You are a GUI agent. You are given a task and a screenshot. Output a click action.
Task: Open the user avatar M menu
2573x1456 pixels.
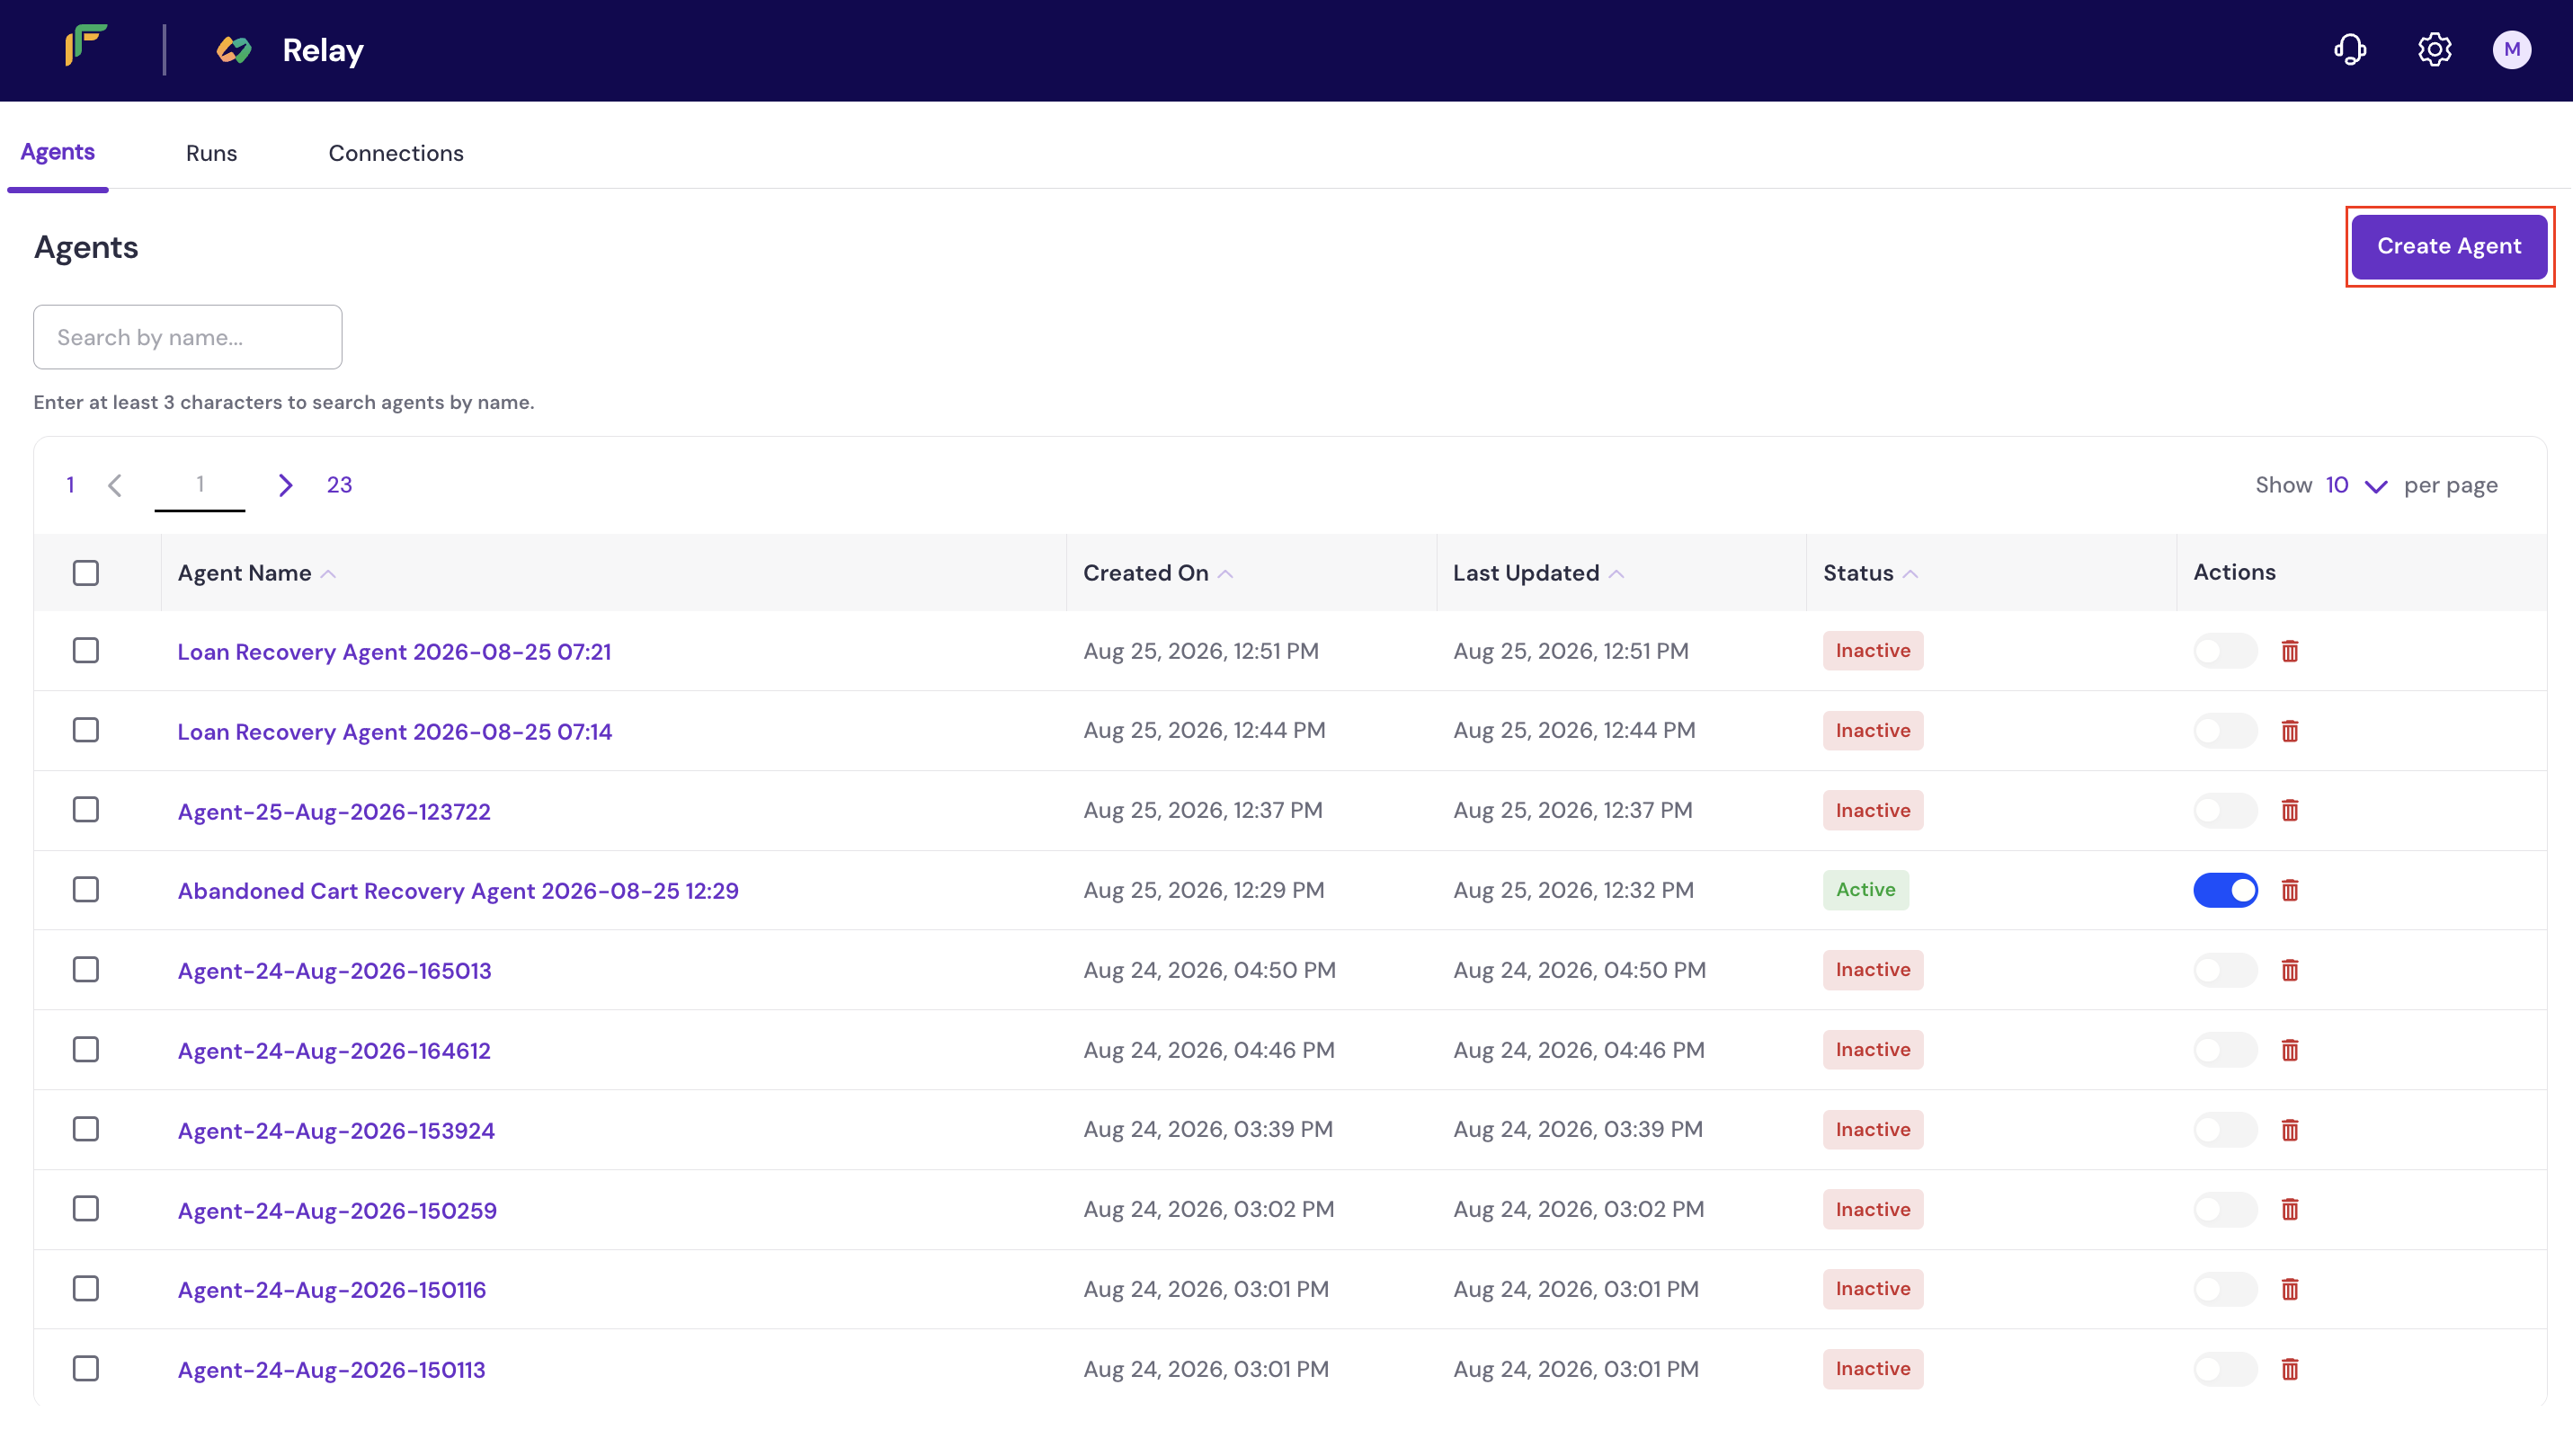coord(2512,49)
